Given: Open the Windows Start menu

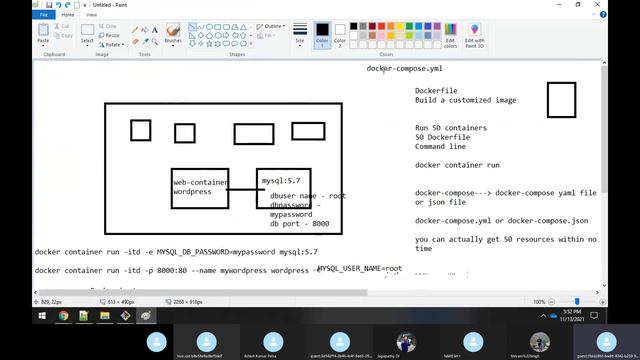Looking at the screenshot, I should [x=42, y=316].
